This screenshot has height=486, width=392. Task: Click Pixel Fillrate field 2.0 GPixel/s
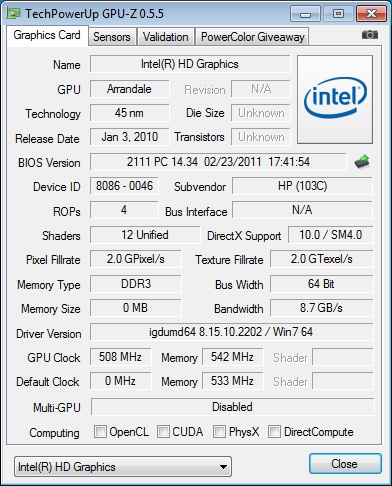(x=136, y=259)
